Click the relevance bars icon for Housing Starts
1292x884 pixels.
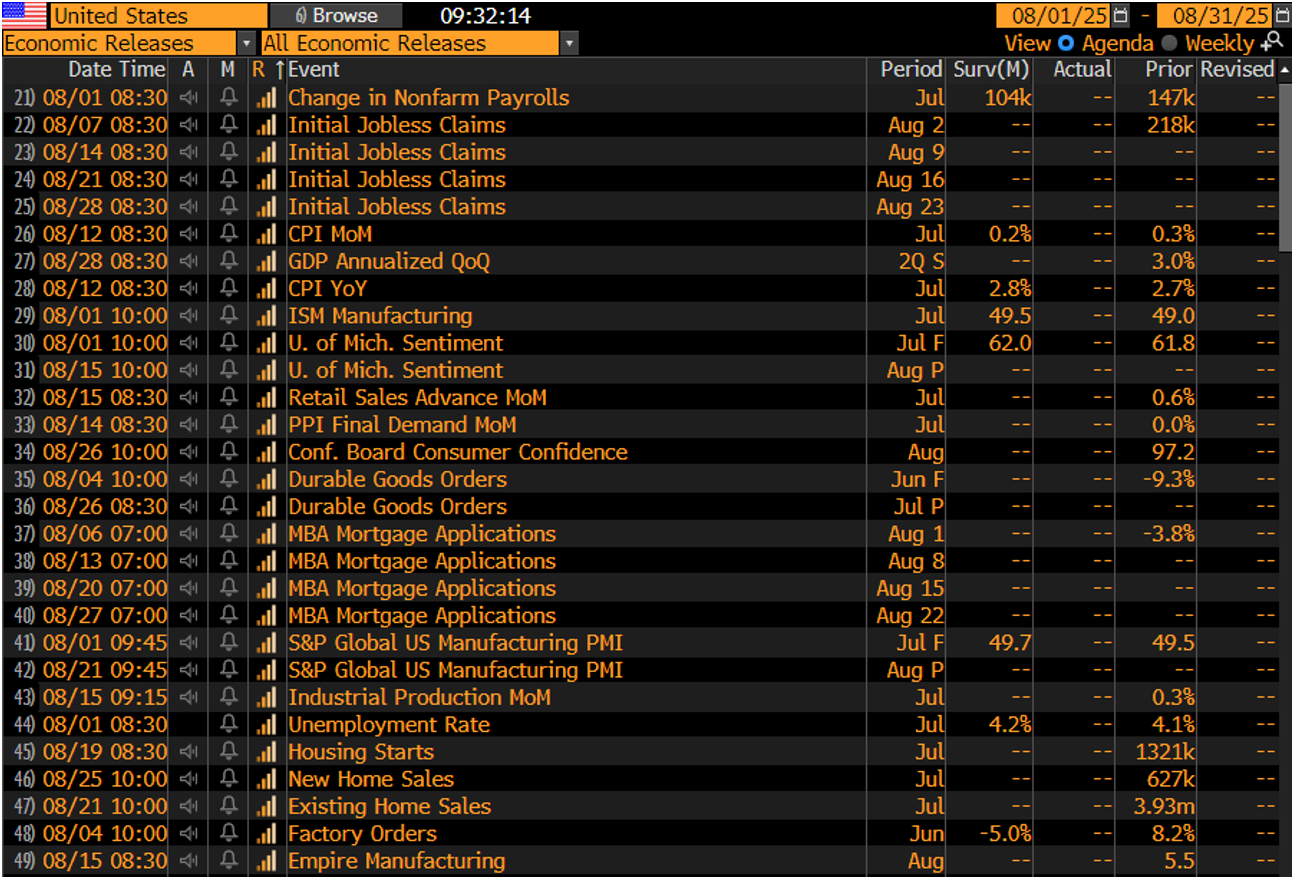point(265,752)
